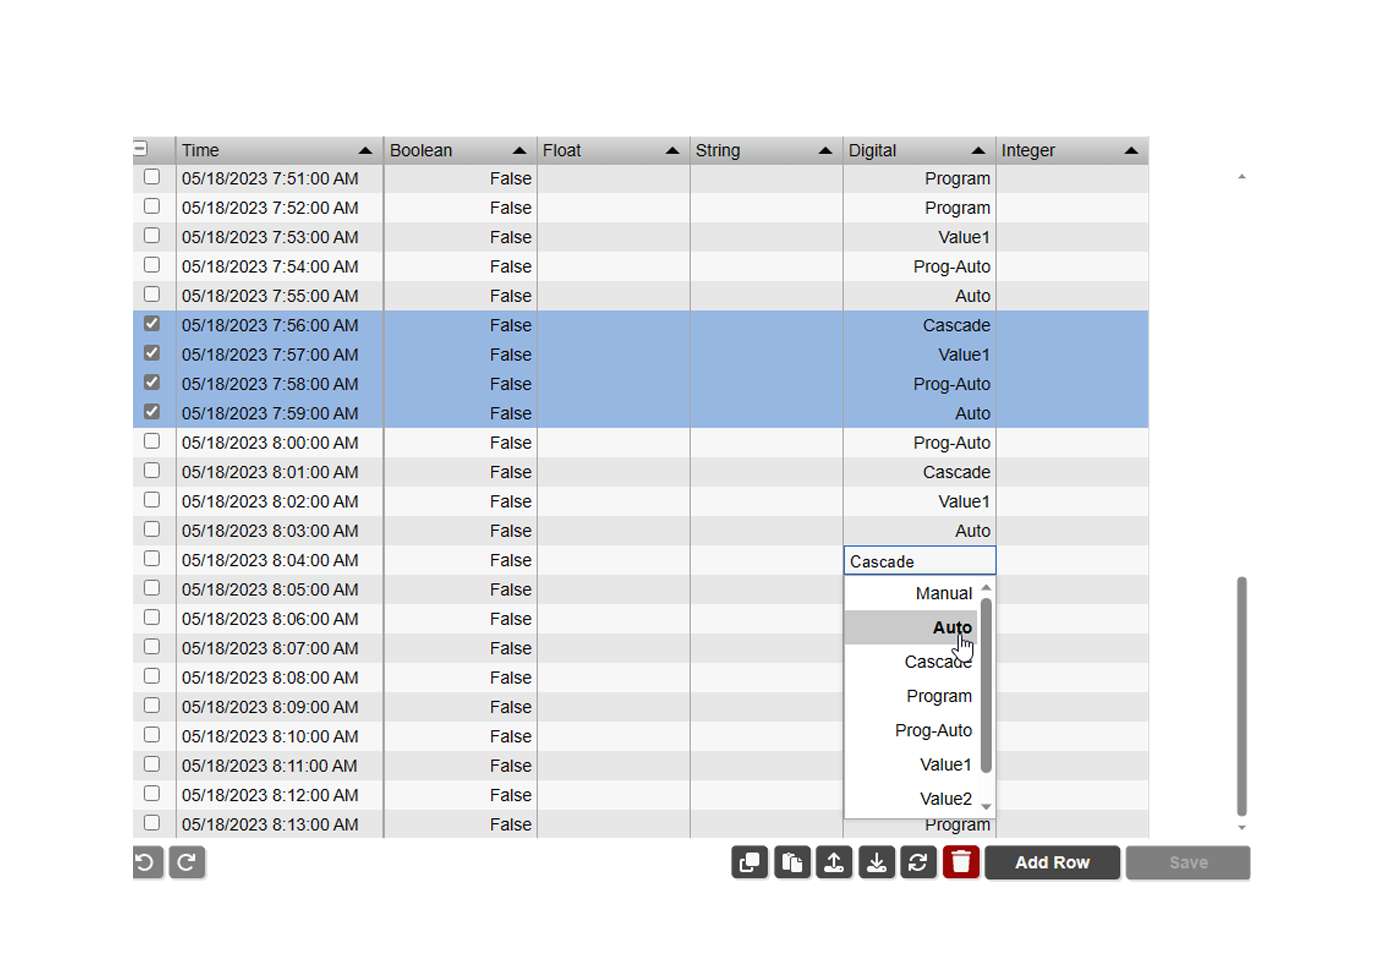
Task: Sort by the Integer column arrow
Action: pyautogui.click(x=1131, y=151)
